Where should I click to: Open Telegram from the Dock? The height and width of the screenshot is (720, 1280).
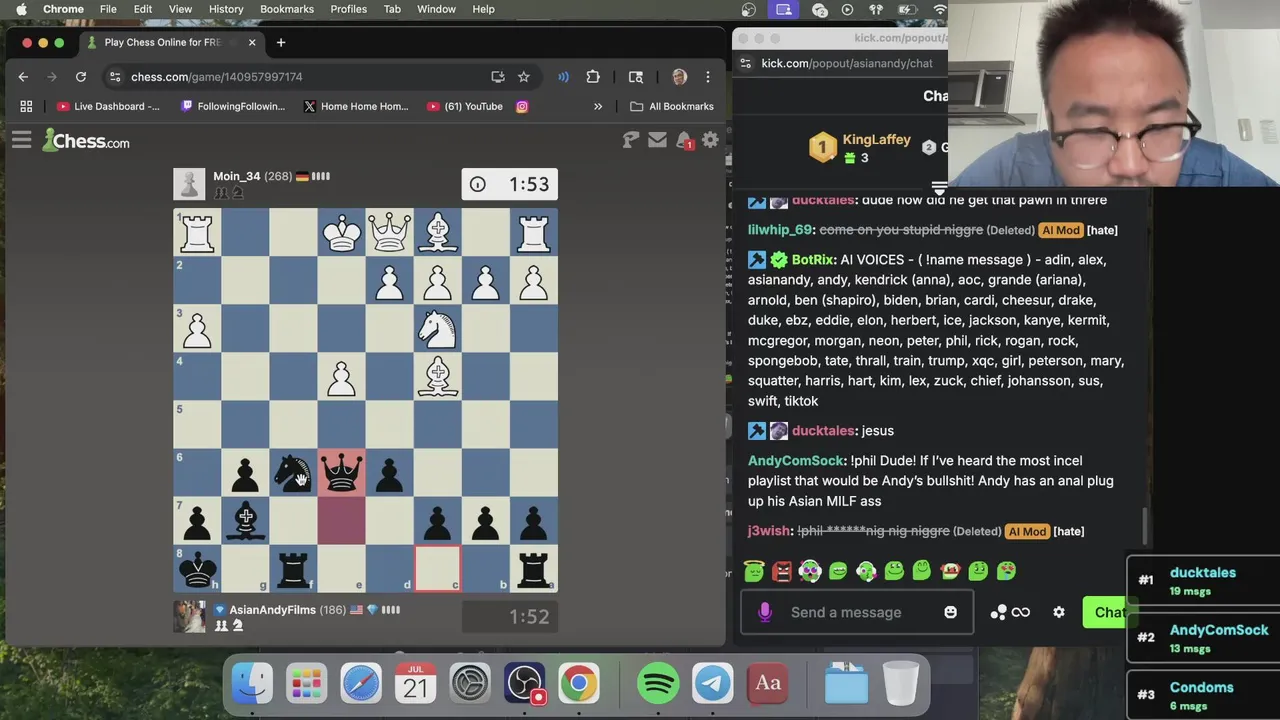(x=713, y=684)
